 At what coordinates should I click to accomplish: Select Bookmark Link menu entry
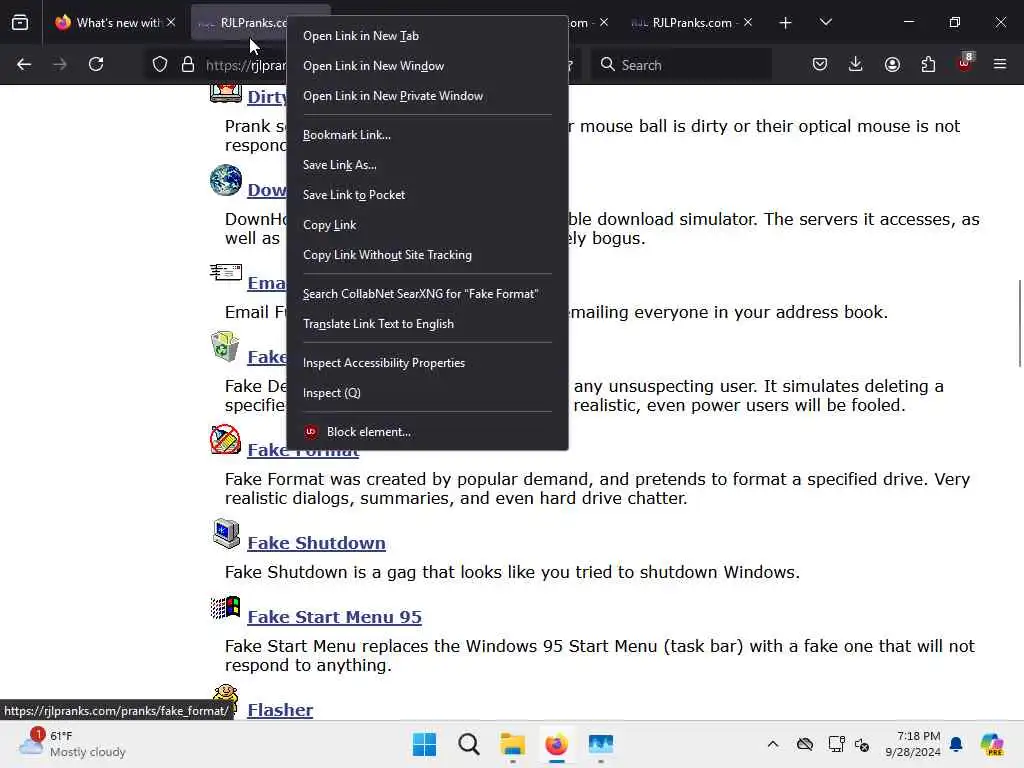[427, 135]
